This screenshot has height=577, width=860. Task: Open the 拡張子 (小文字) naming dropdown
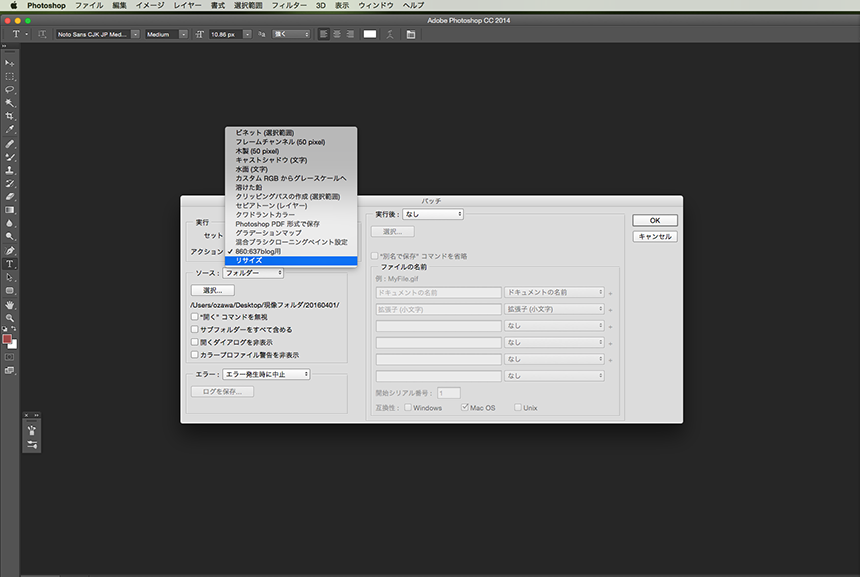pos(554,309)
